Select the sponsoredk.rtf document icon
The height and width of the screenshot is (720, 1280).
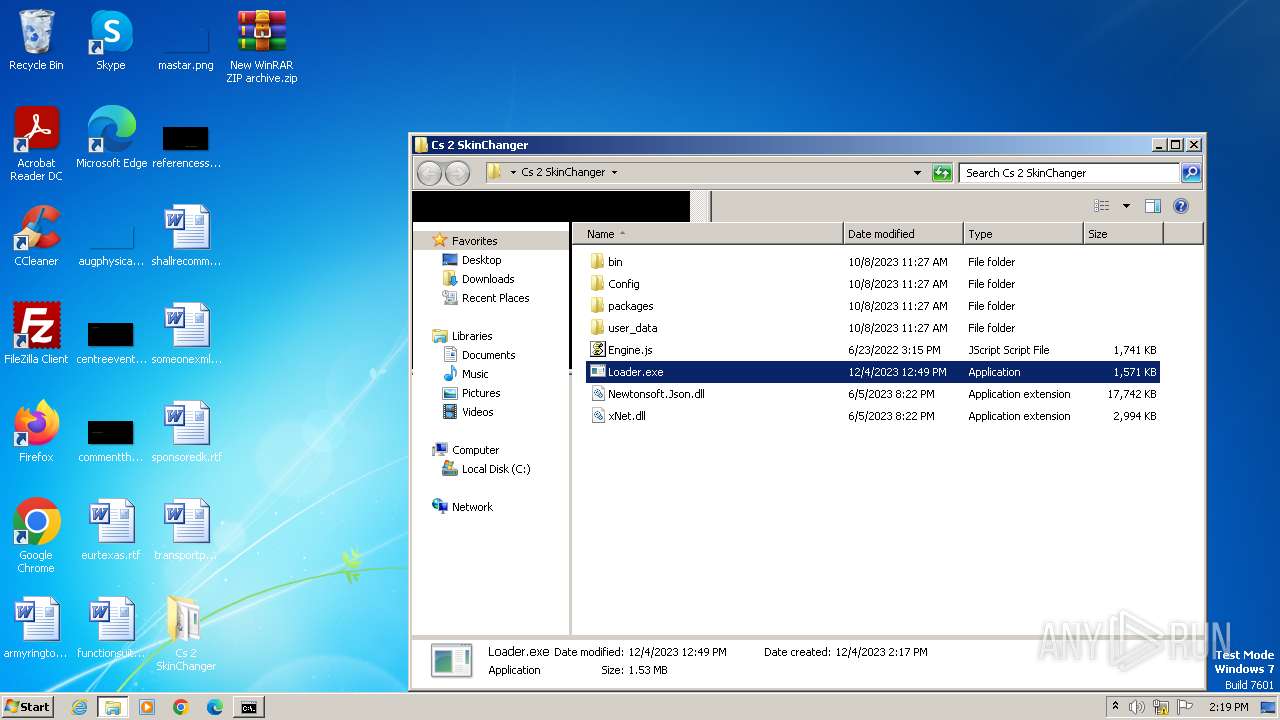click(186, 433)
